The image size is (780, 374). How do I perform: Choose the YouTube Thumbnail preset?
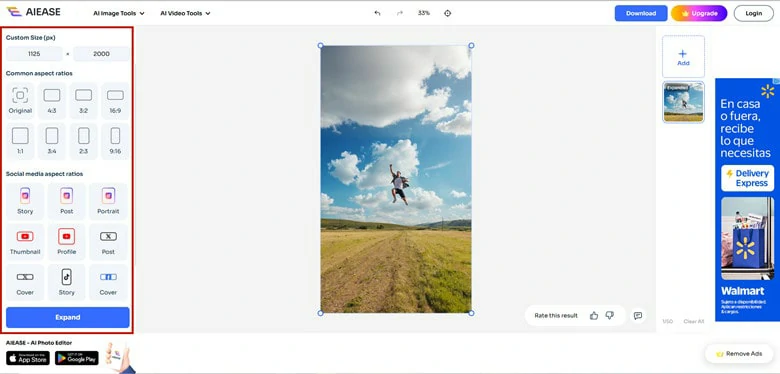(x=25, y=242)
